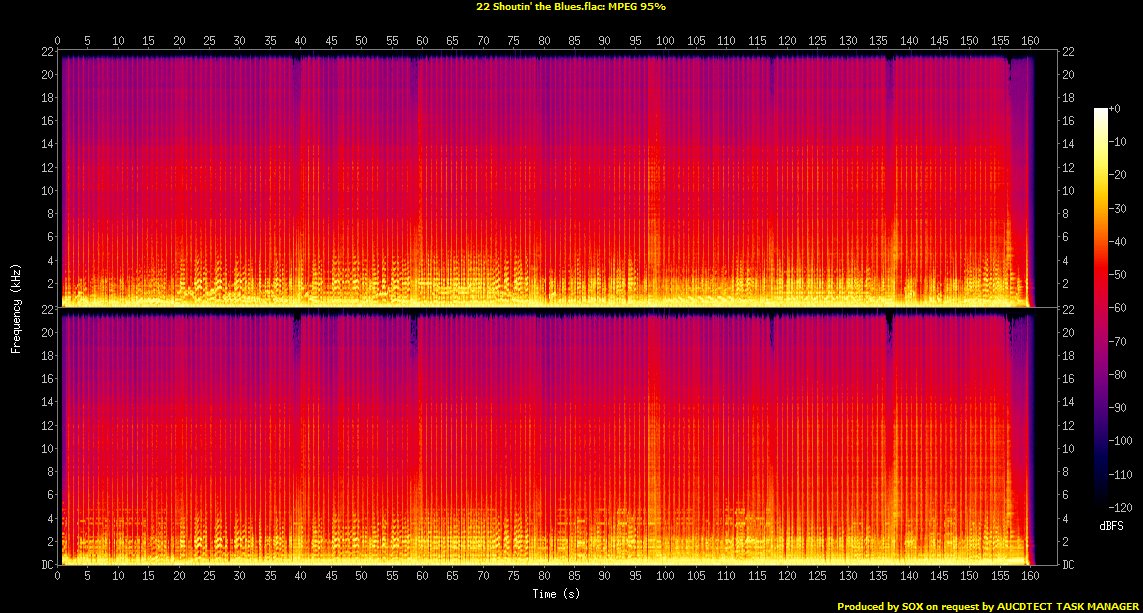Viewport: 1143px width, 613px height.
Task: Click the "DC" label at the bottom-left of the lower channel
Action: coord(46,564)
